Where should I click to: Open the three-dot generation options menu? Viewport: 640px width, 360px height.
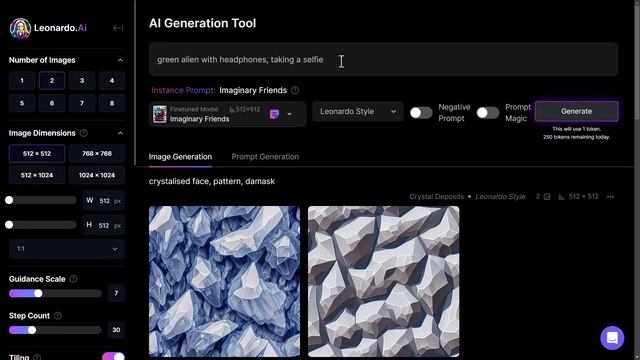(610, 197)
